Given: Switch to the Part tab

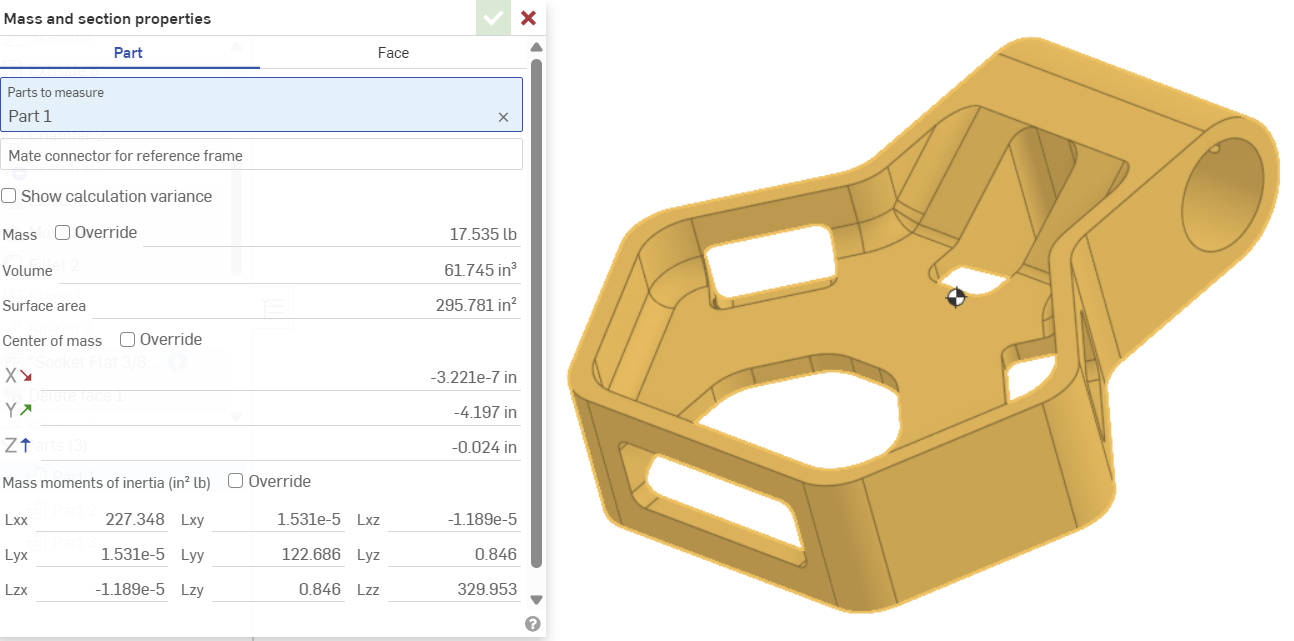Looking at the screenshot, I should (x=128, y=52).
